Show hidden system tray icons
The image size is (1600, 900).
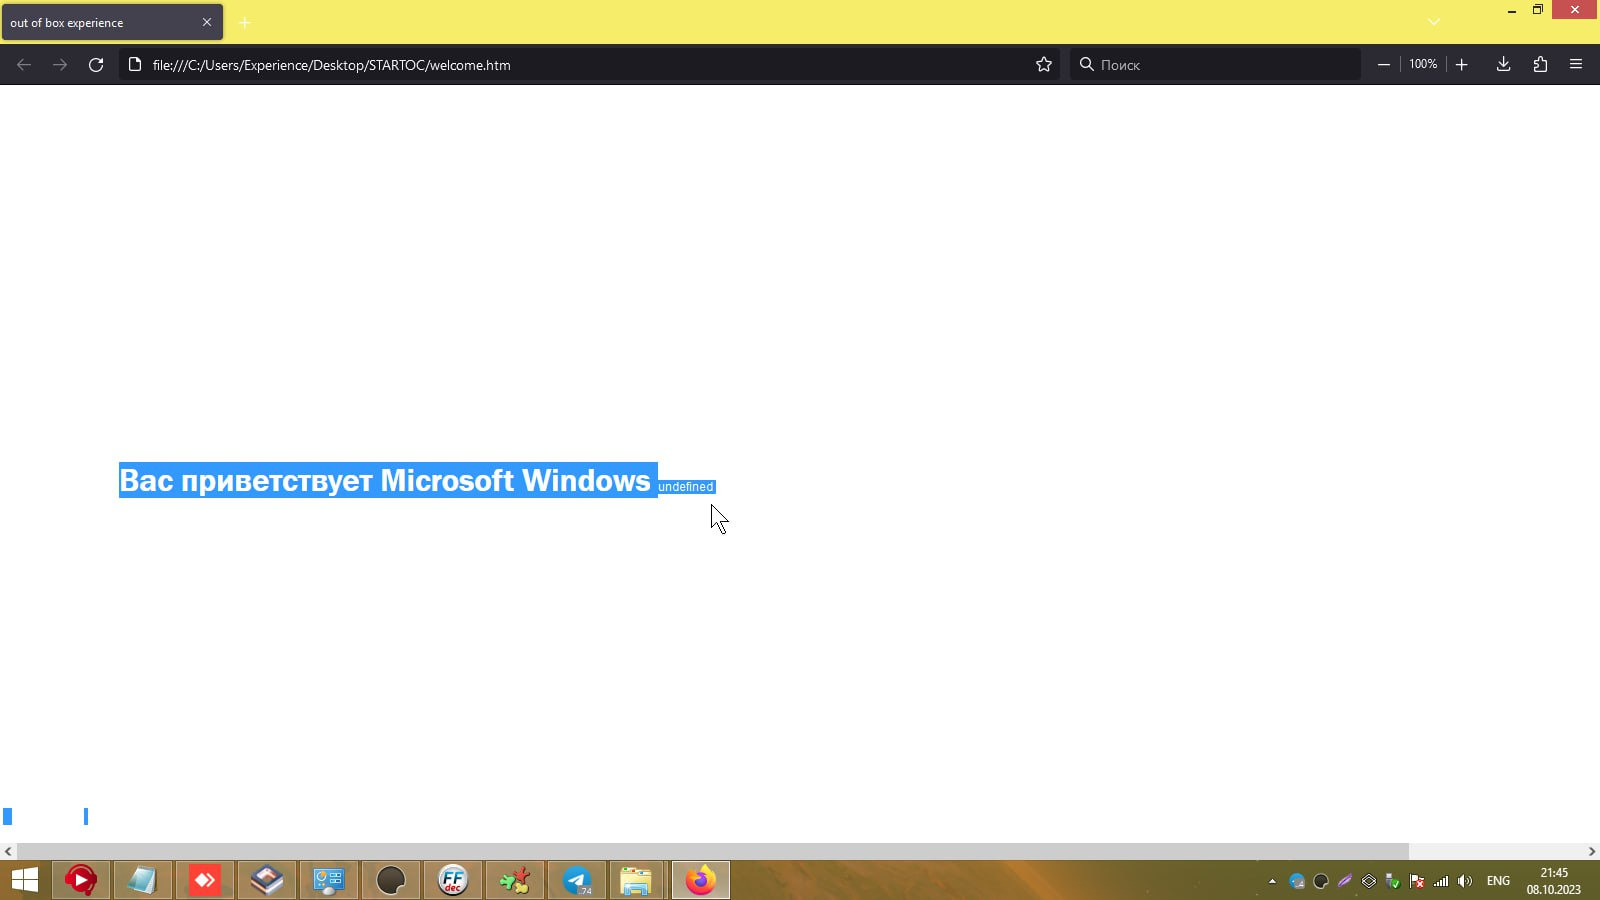(x=1272, y=881)
